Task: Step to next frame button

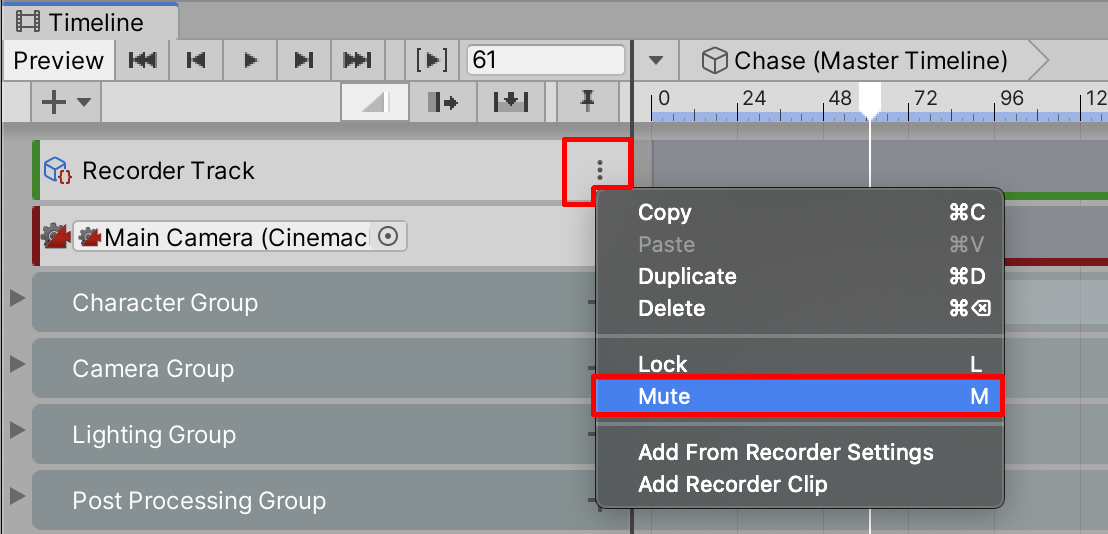Action: [304, 61]
